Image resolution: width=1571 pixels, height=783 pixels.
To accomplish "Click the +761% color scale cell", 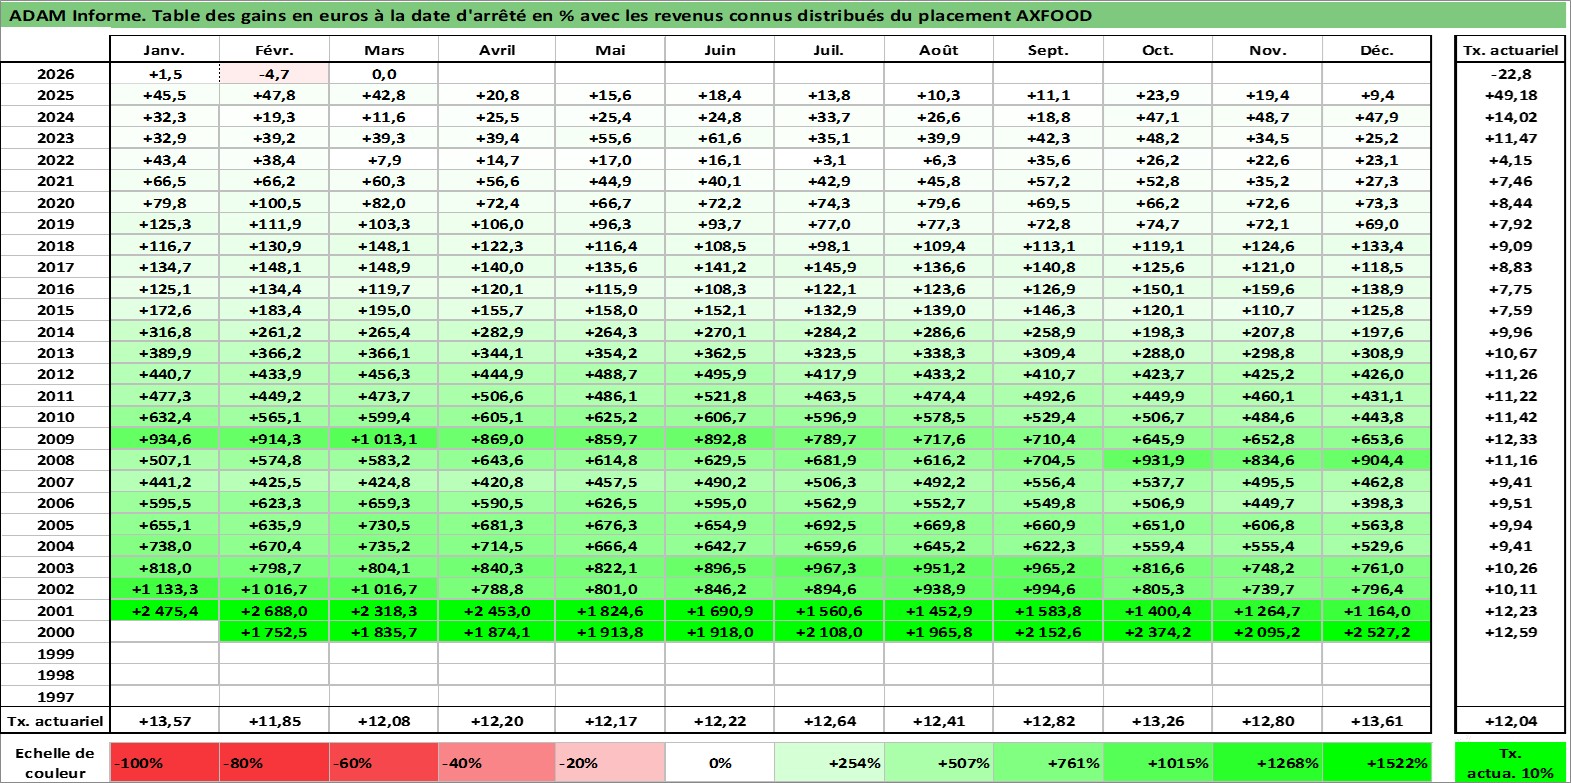I will (1048, 763).
